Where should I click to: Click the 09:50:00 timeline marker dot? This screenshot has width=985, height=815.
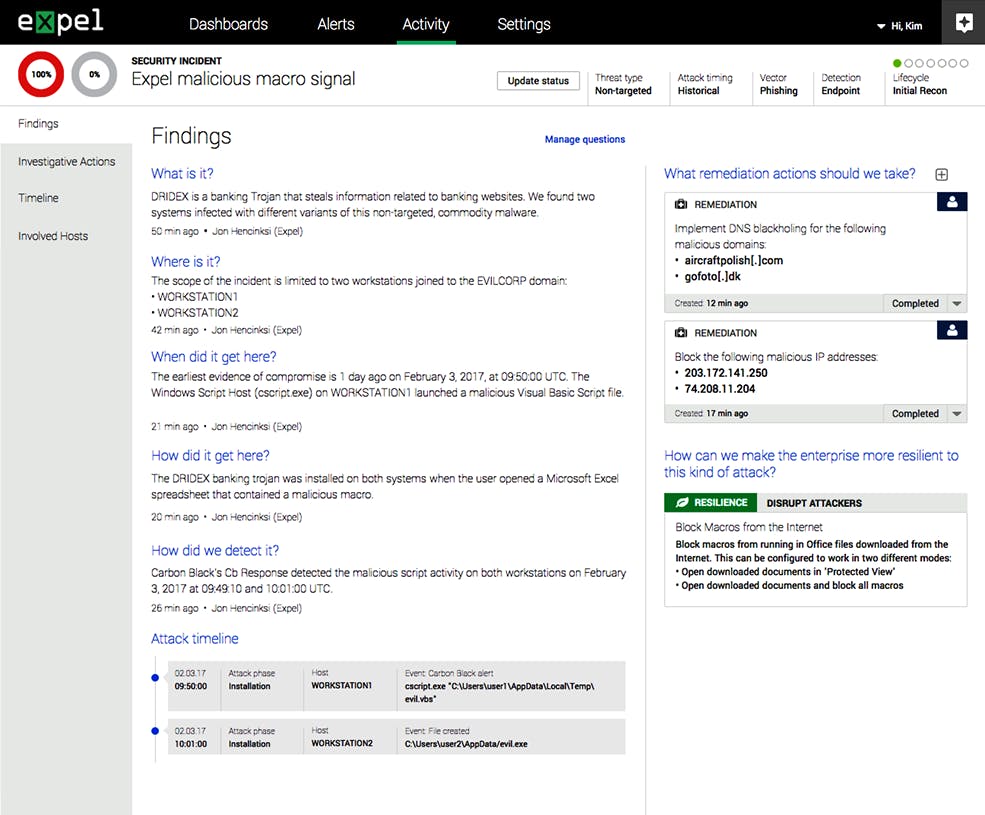coord(155,677)
